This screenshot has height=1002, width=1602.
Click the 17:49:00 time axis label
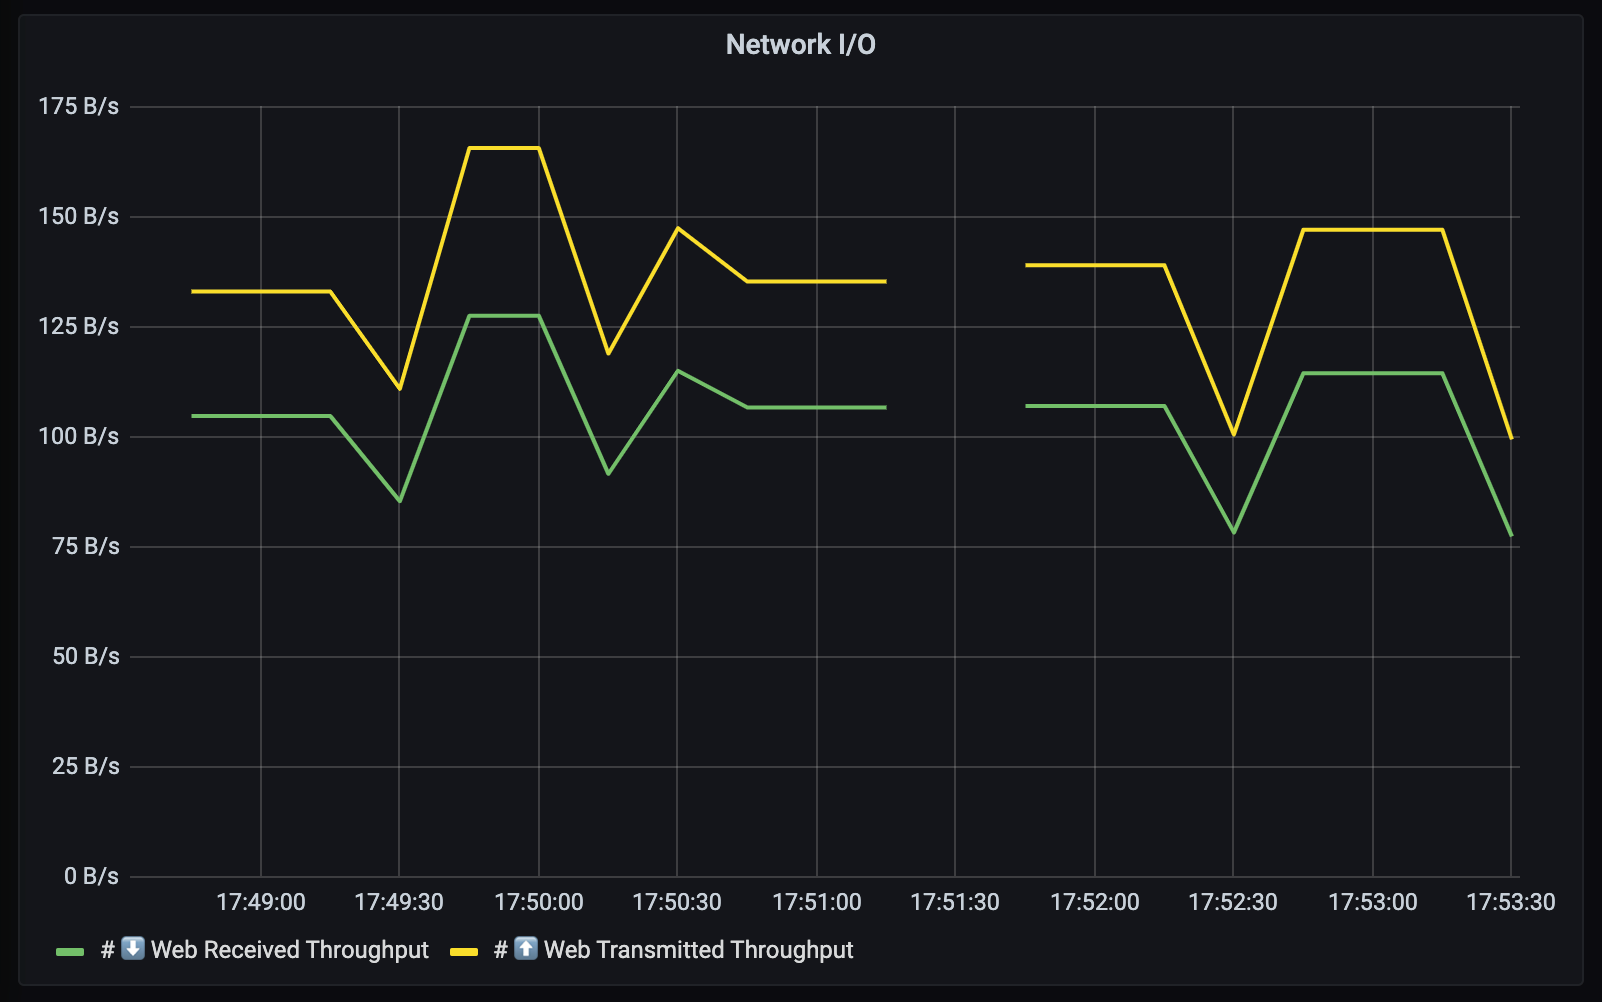point(261,902)
